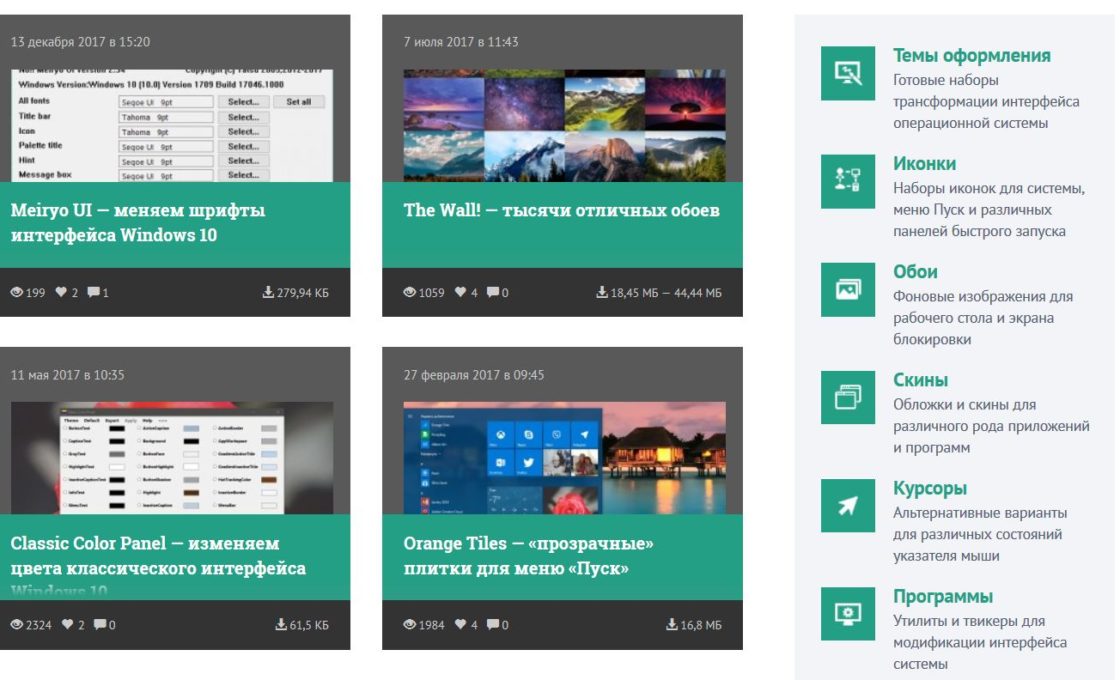Screen dimensions: 1120x680
Task: Open The Wall! wallpapers collage thumbnail
Action: (564, 126)
